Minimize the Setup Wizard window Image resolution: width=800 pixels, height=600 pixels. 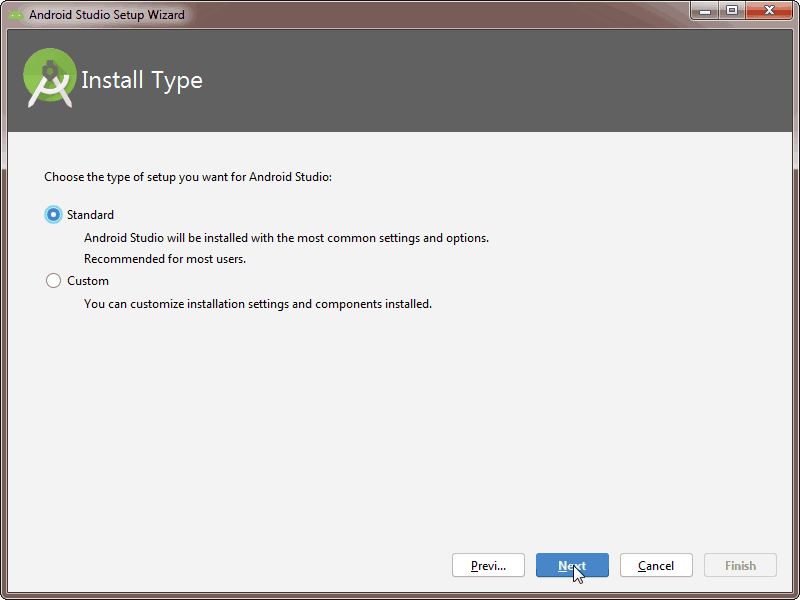coord(705,11)
